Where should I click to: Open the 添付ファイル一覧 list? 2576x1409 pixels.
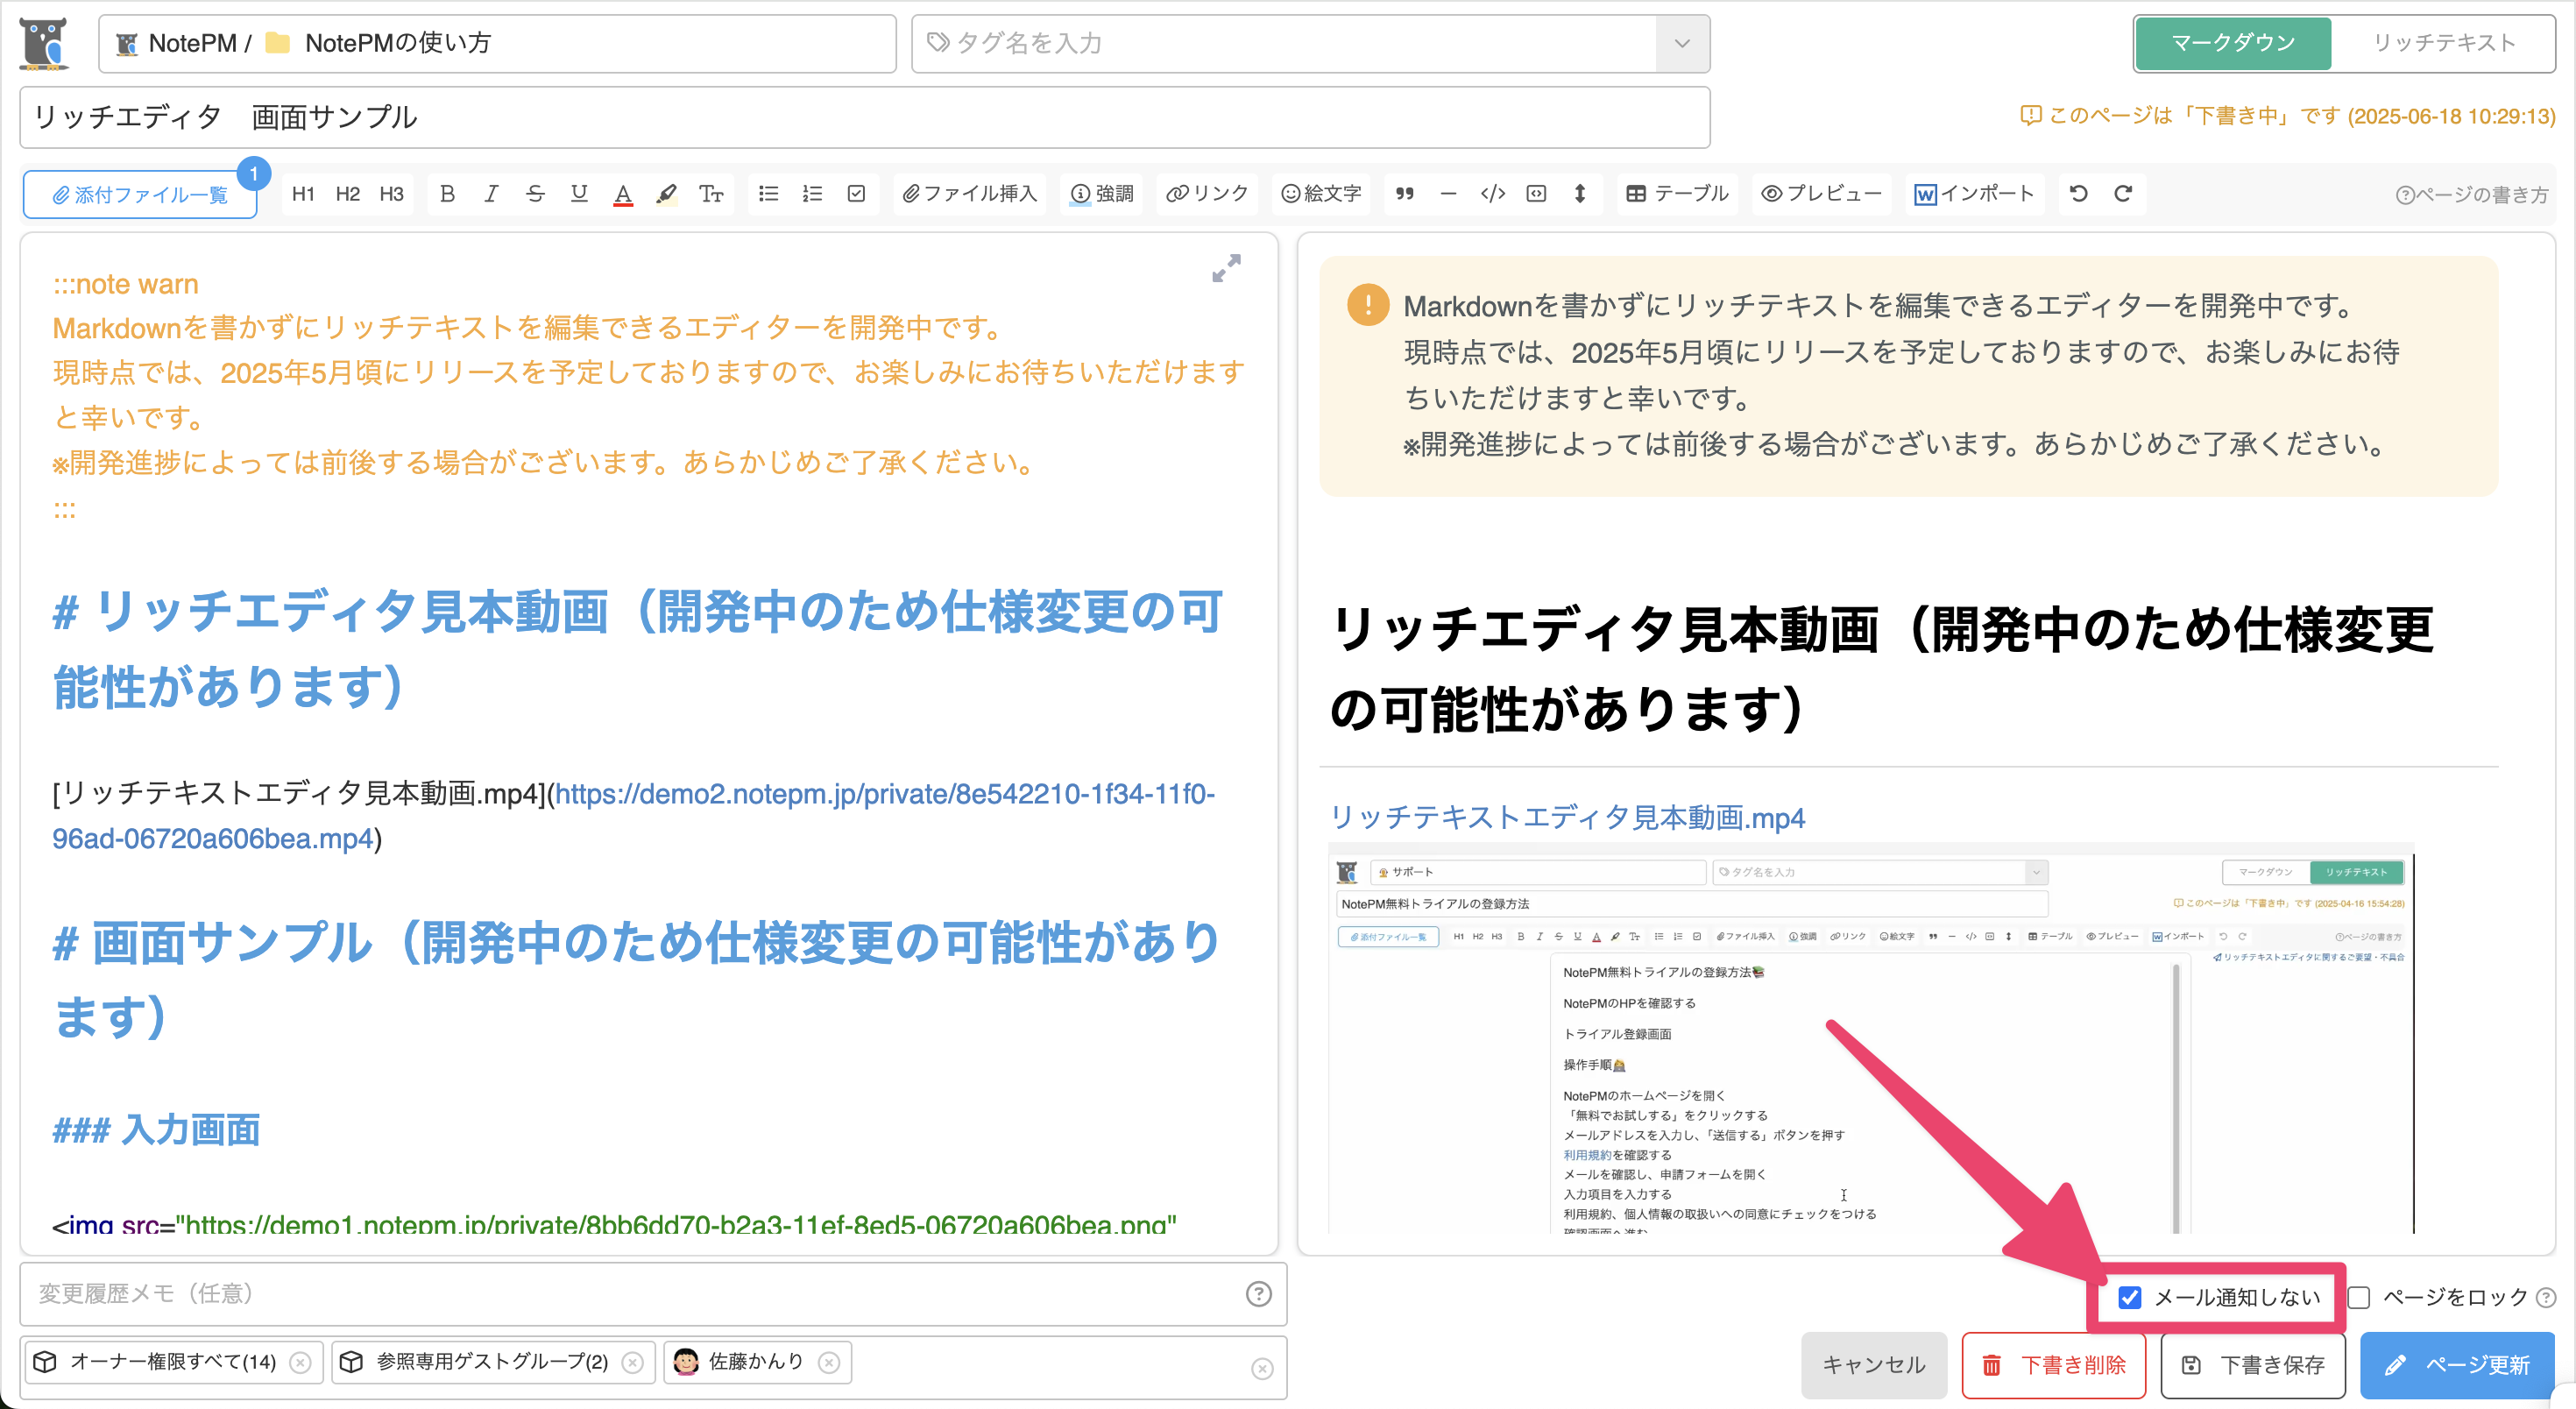(x=140, y=195)
